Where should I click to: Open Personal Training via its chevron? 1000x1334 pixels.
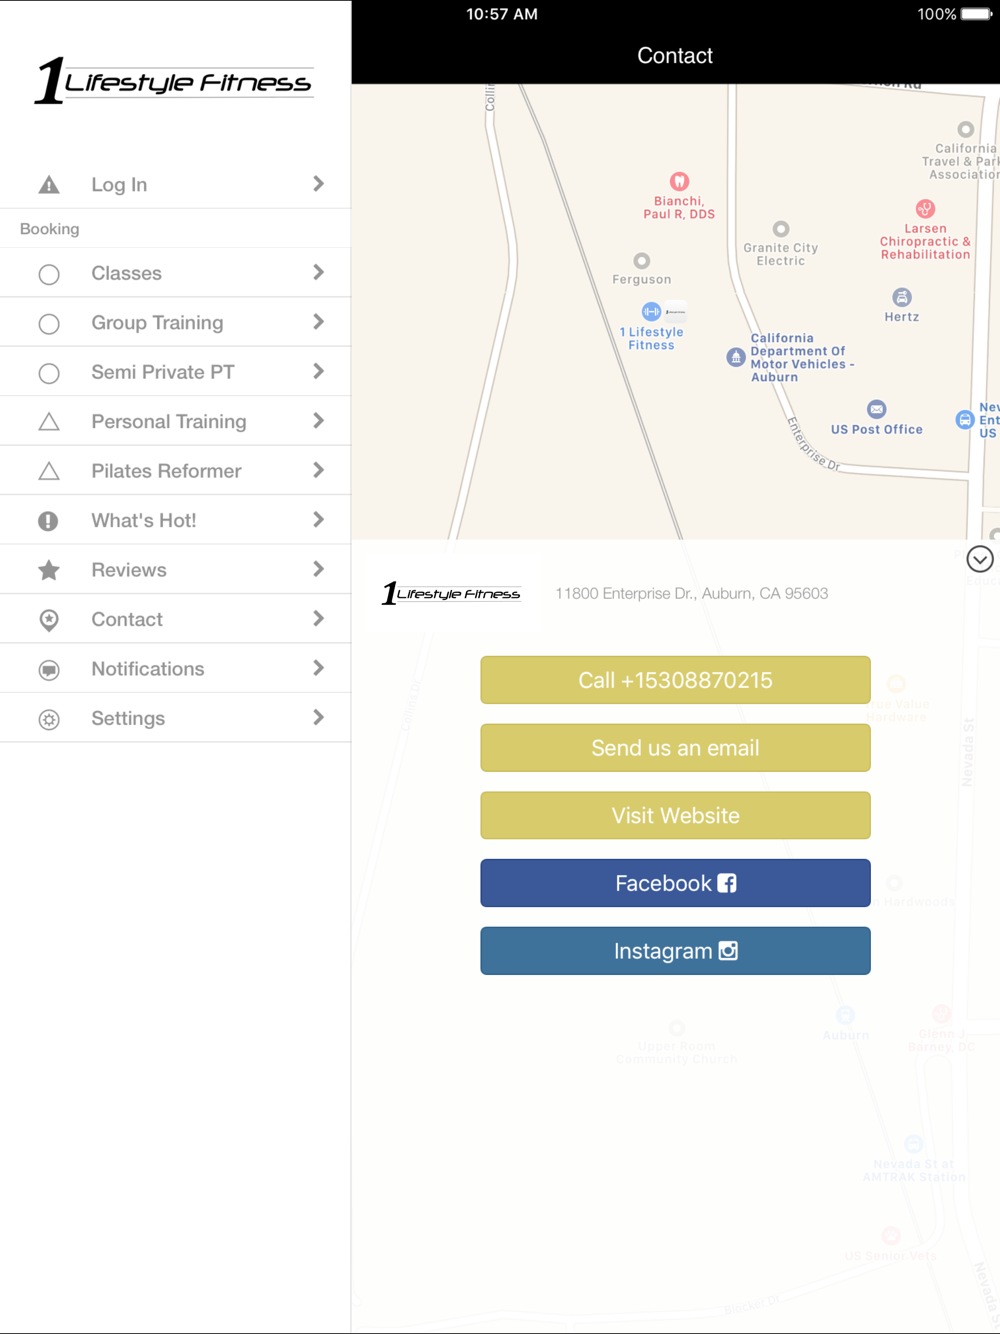point(318,421)
